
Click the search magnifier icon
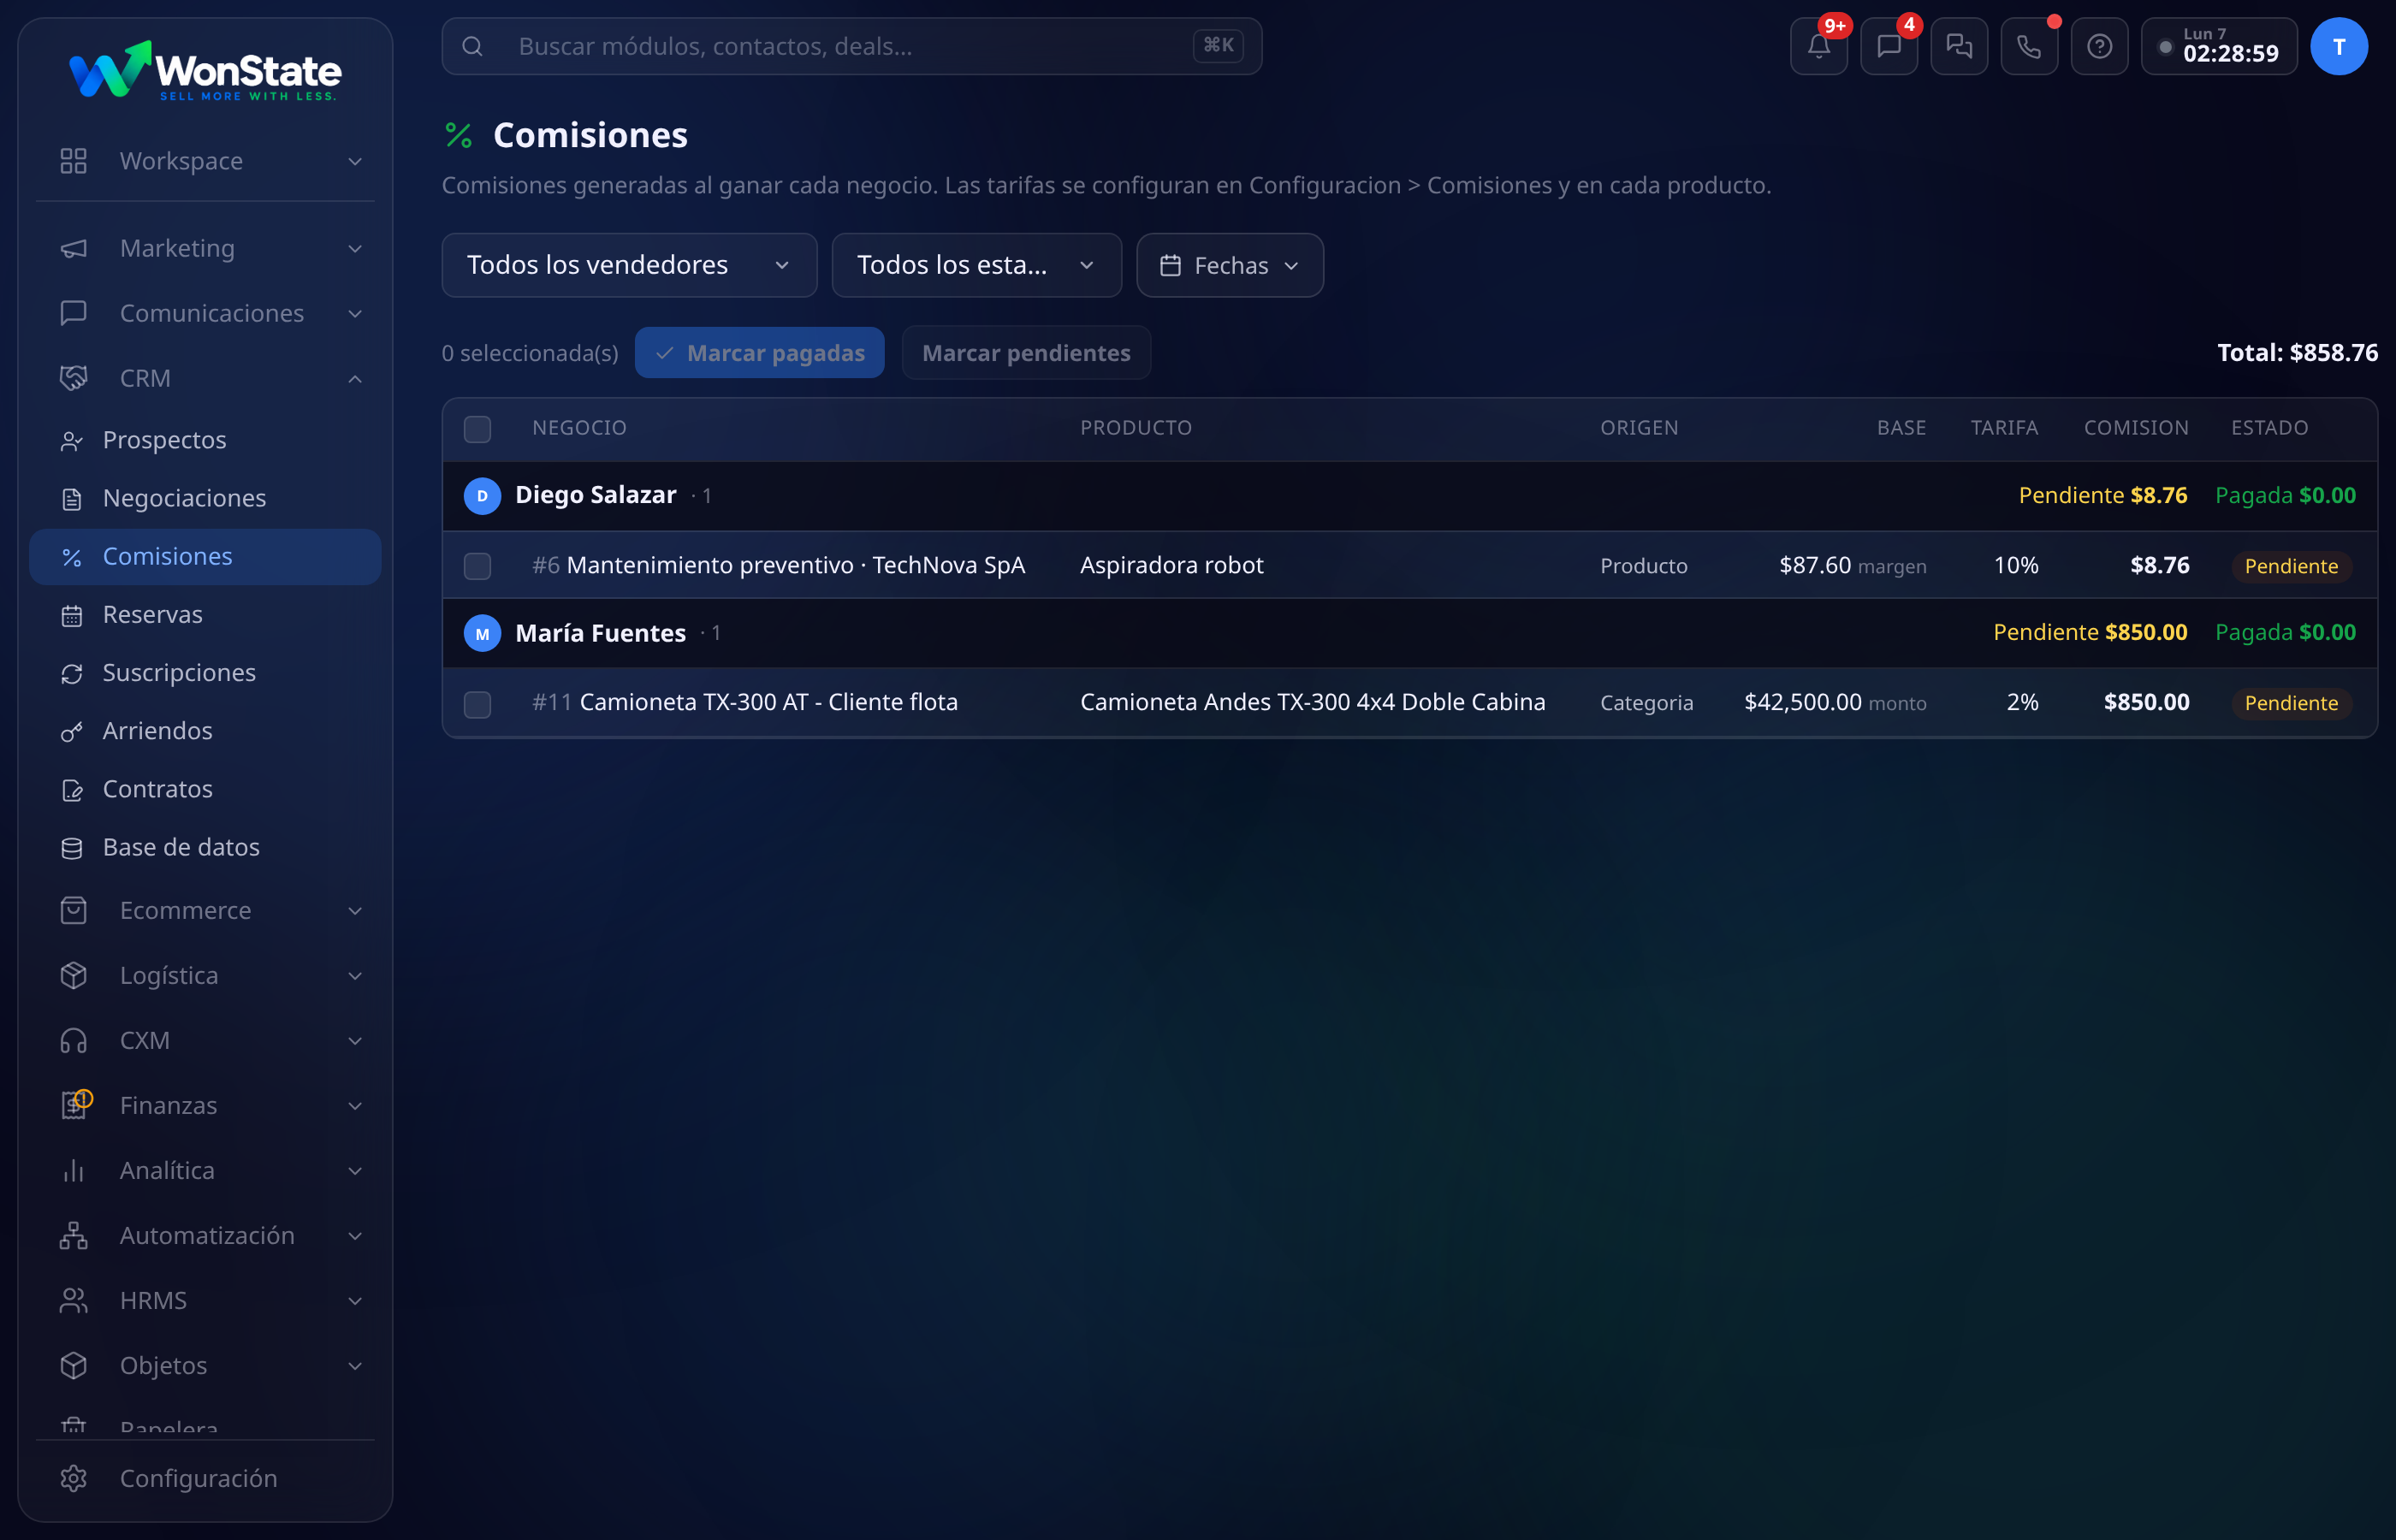pyautogui.click(x=473, y=46)
